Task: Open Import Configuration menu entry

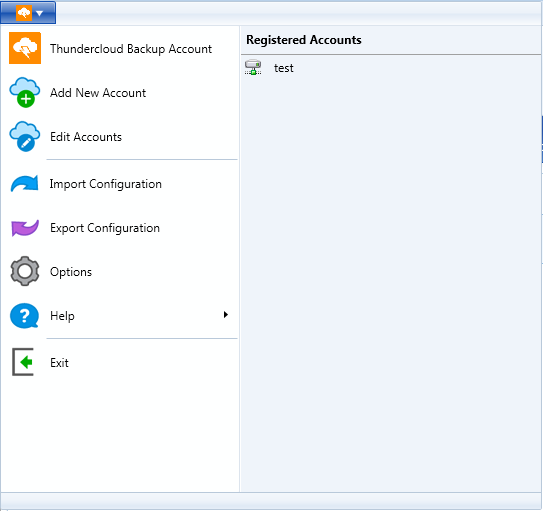Action: coord(106,184)
